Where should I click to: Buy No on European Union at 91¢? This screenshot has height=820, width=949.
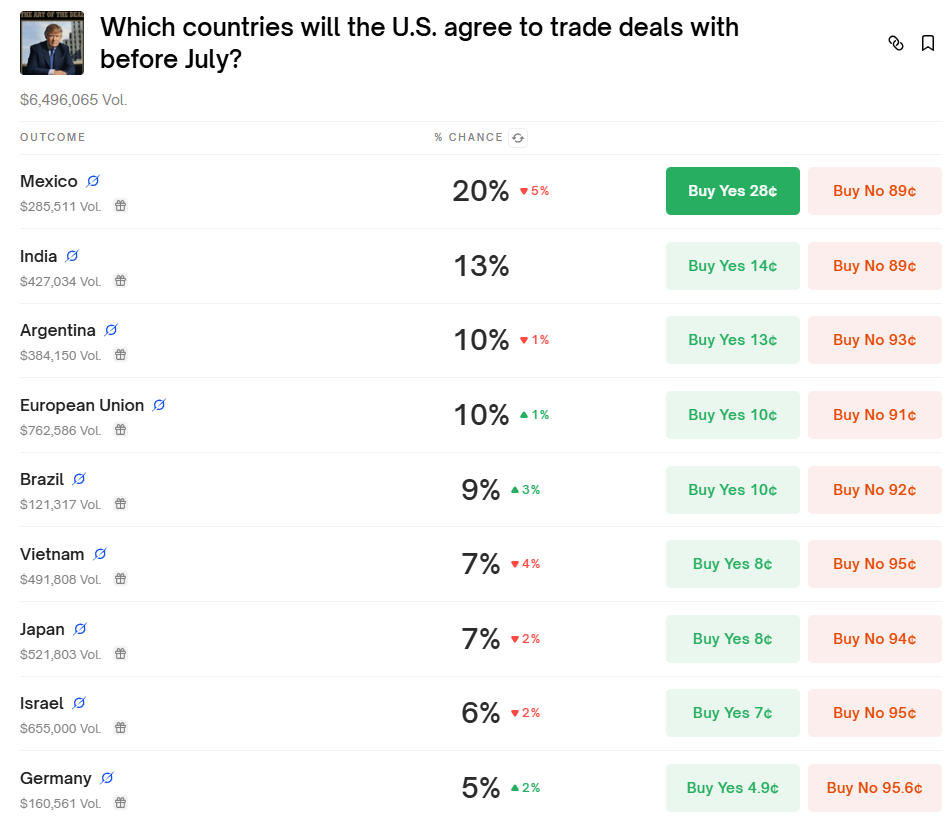click(x=875, y=415)
